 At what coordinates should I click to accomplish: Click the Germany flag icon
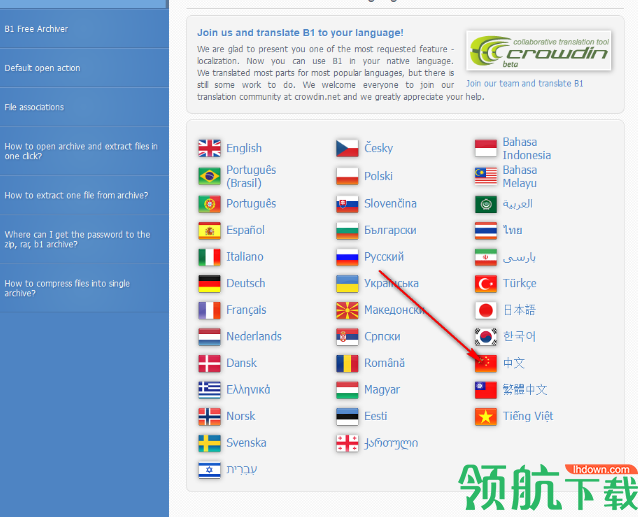click(x=209, y=284)
